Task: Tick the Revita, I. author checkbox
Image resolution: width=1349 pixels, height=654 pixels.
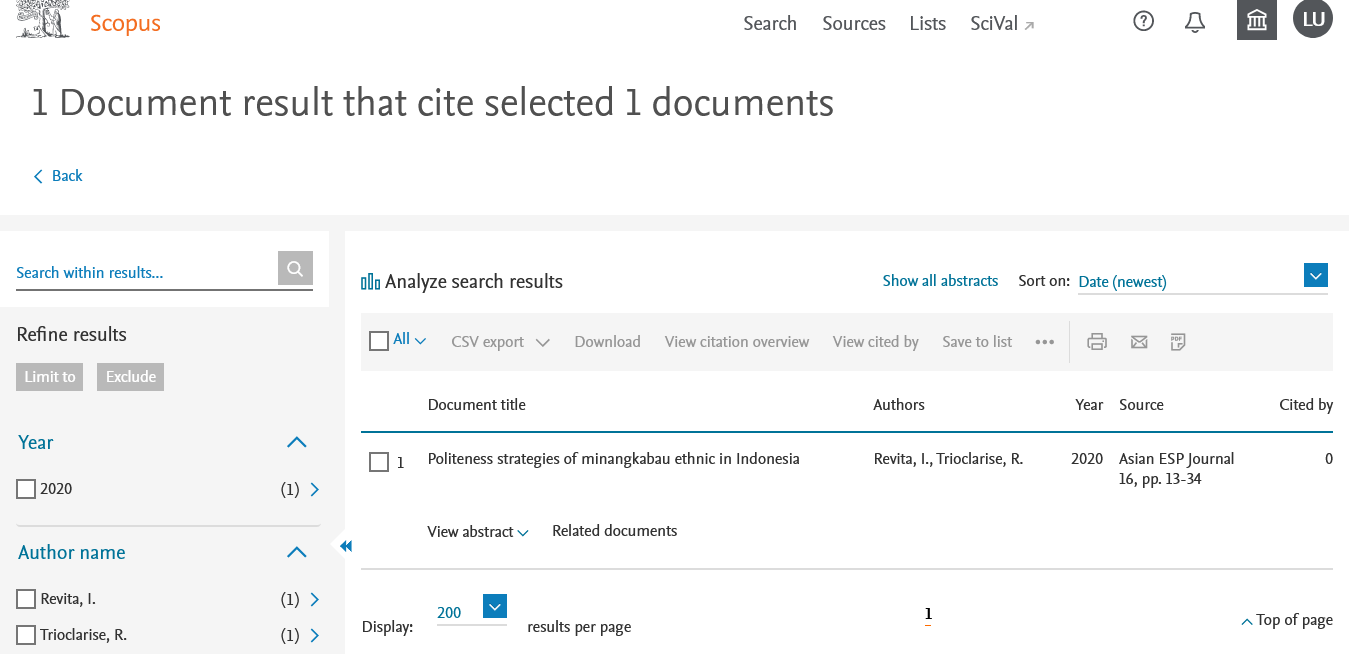Action: pos(26,599)
